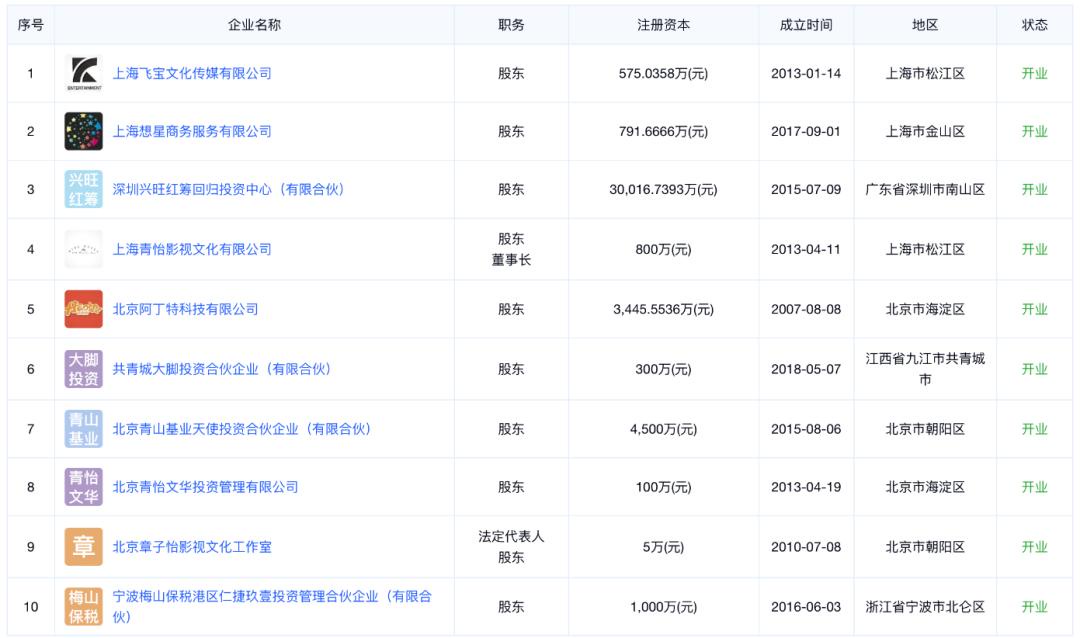Click the date 2007-08-08

pos(806,309)
